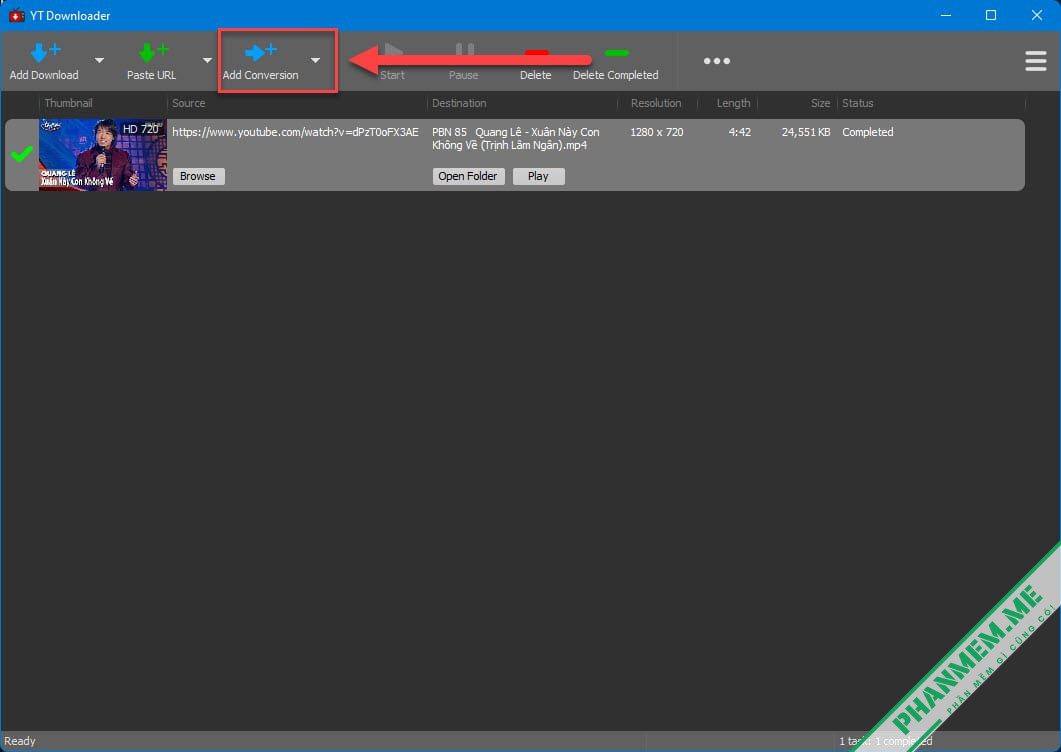Open the Paste URL dropdown arrow

(207, 60)
